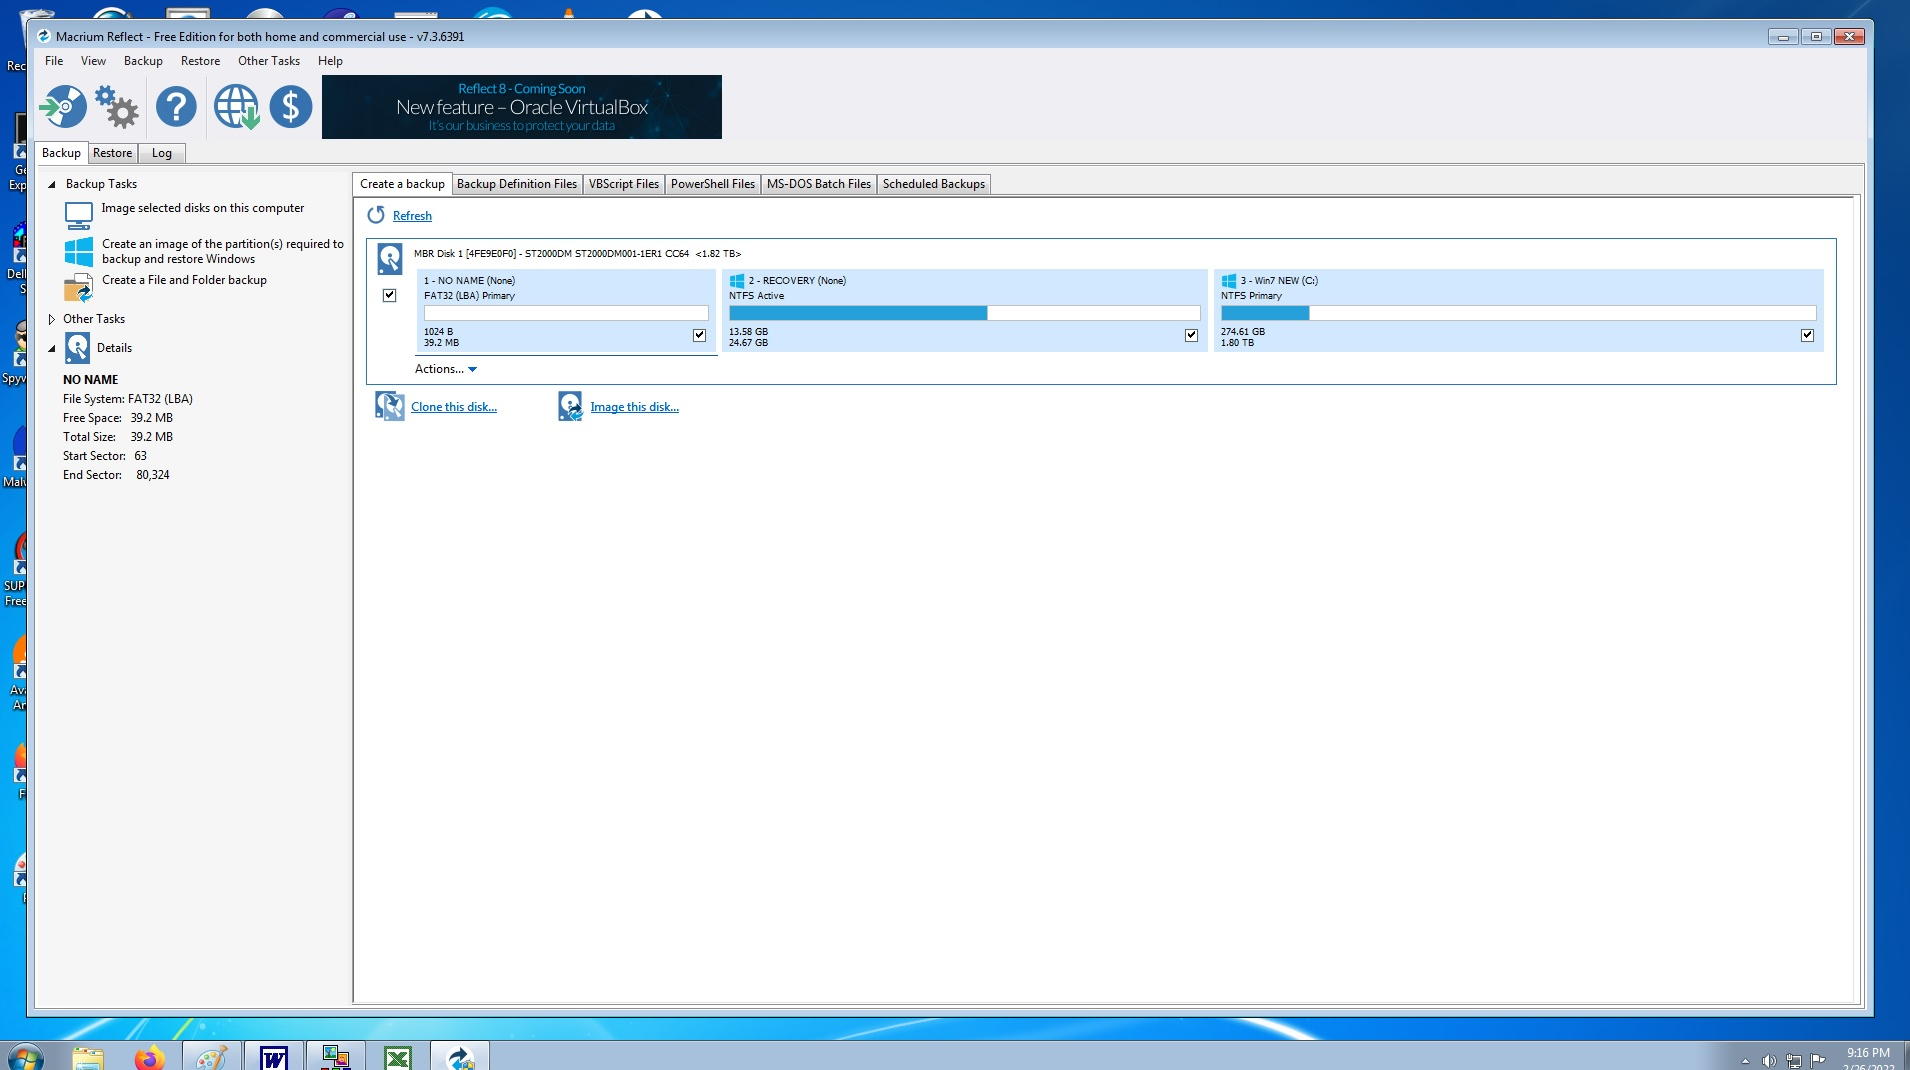This screenshot has height=1070, width=1910.
Task: Expand the Other Tasks section
Action: pos(52,319)
